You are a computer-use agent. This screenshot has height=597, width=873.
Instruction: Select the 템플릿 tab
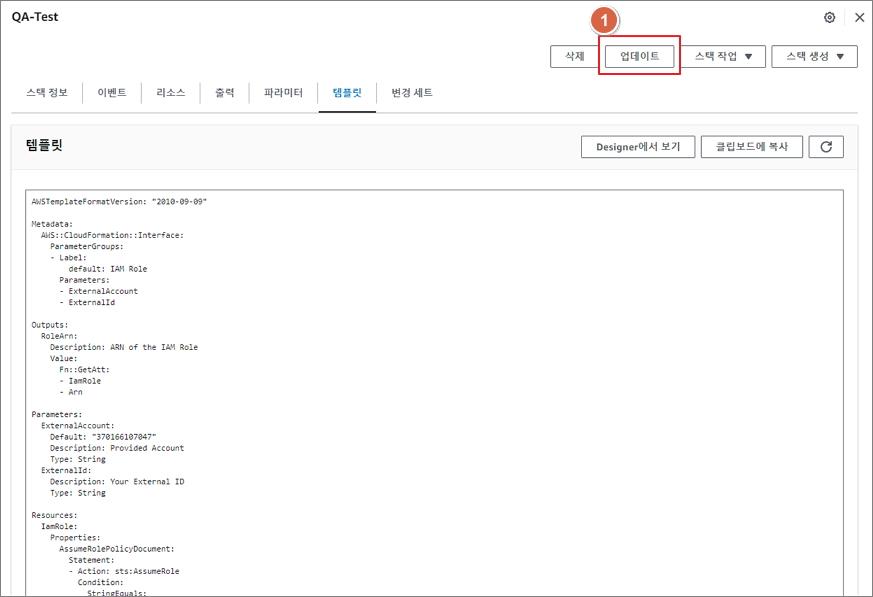[347, 93]
